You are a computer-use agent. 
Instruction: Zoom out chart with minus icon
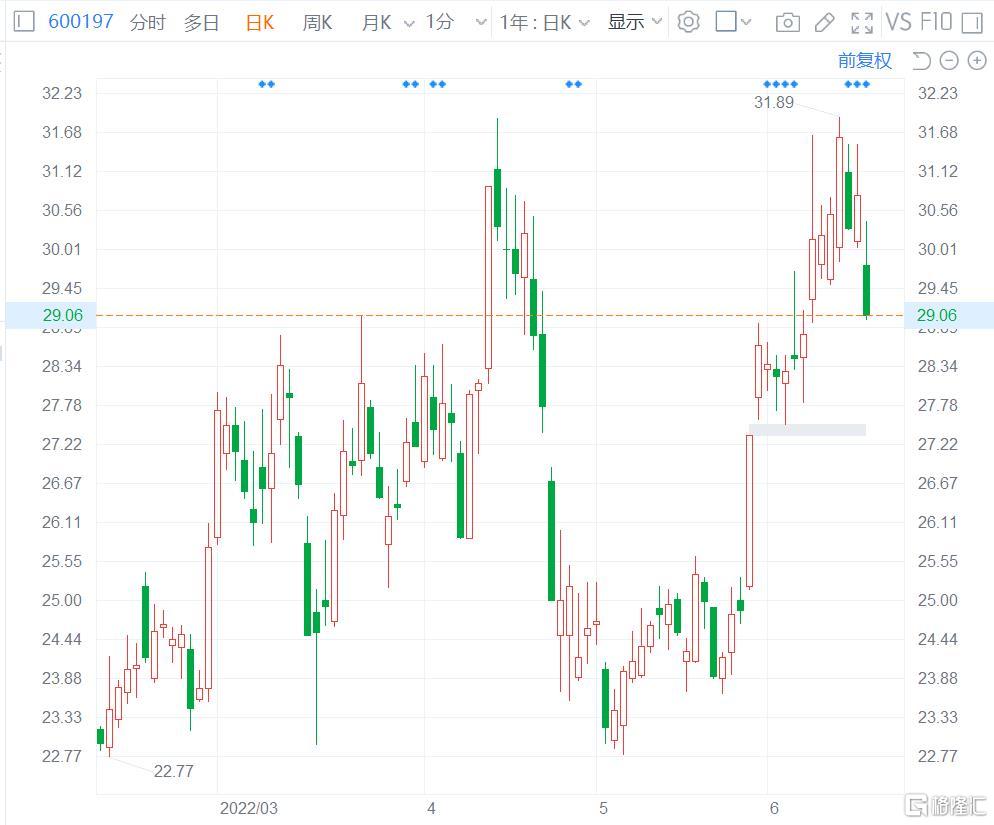tap(949, 61)
